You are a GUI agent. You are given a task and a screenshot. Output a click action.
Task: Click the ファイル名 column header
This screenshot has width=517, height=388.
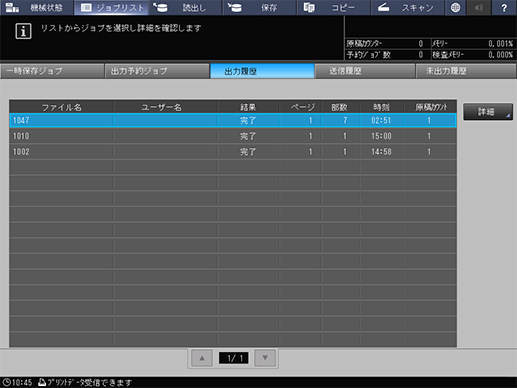[x=62, y=107]
